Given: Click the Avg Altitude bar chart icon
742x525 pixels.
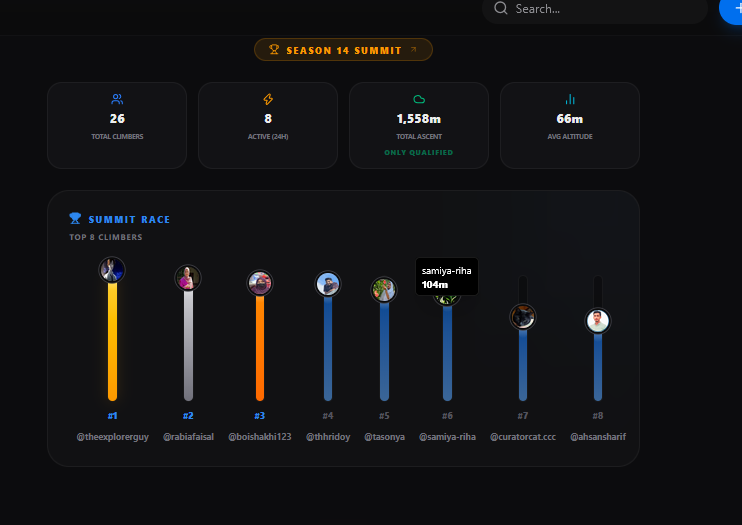Looking at the screenshot, I should [x=570, y=99].
